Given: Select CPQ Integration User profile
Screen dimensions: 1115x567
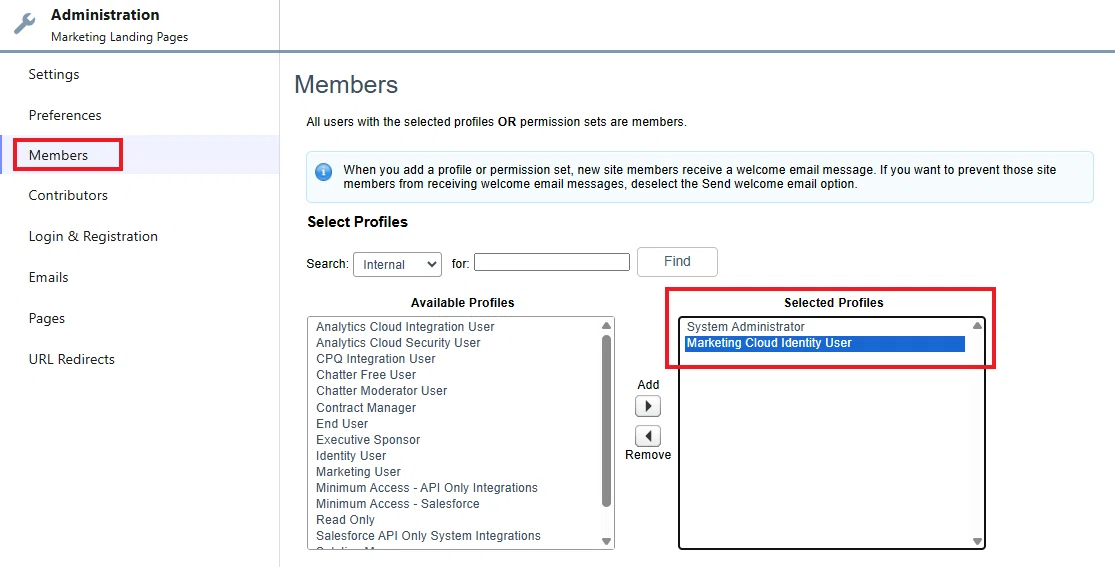Looking at the screenshot, I should [x=375, y=359].
